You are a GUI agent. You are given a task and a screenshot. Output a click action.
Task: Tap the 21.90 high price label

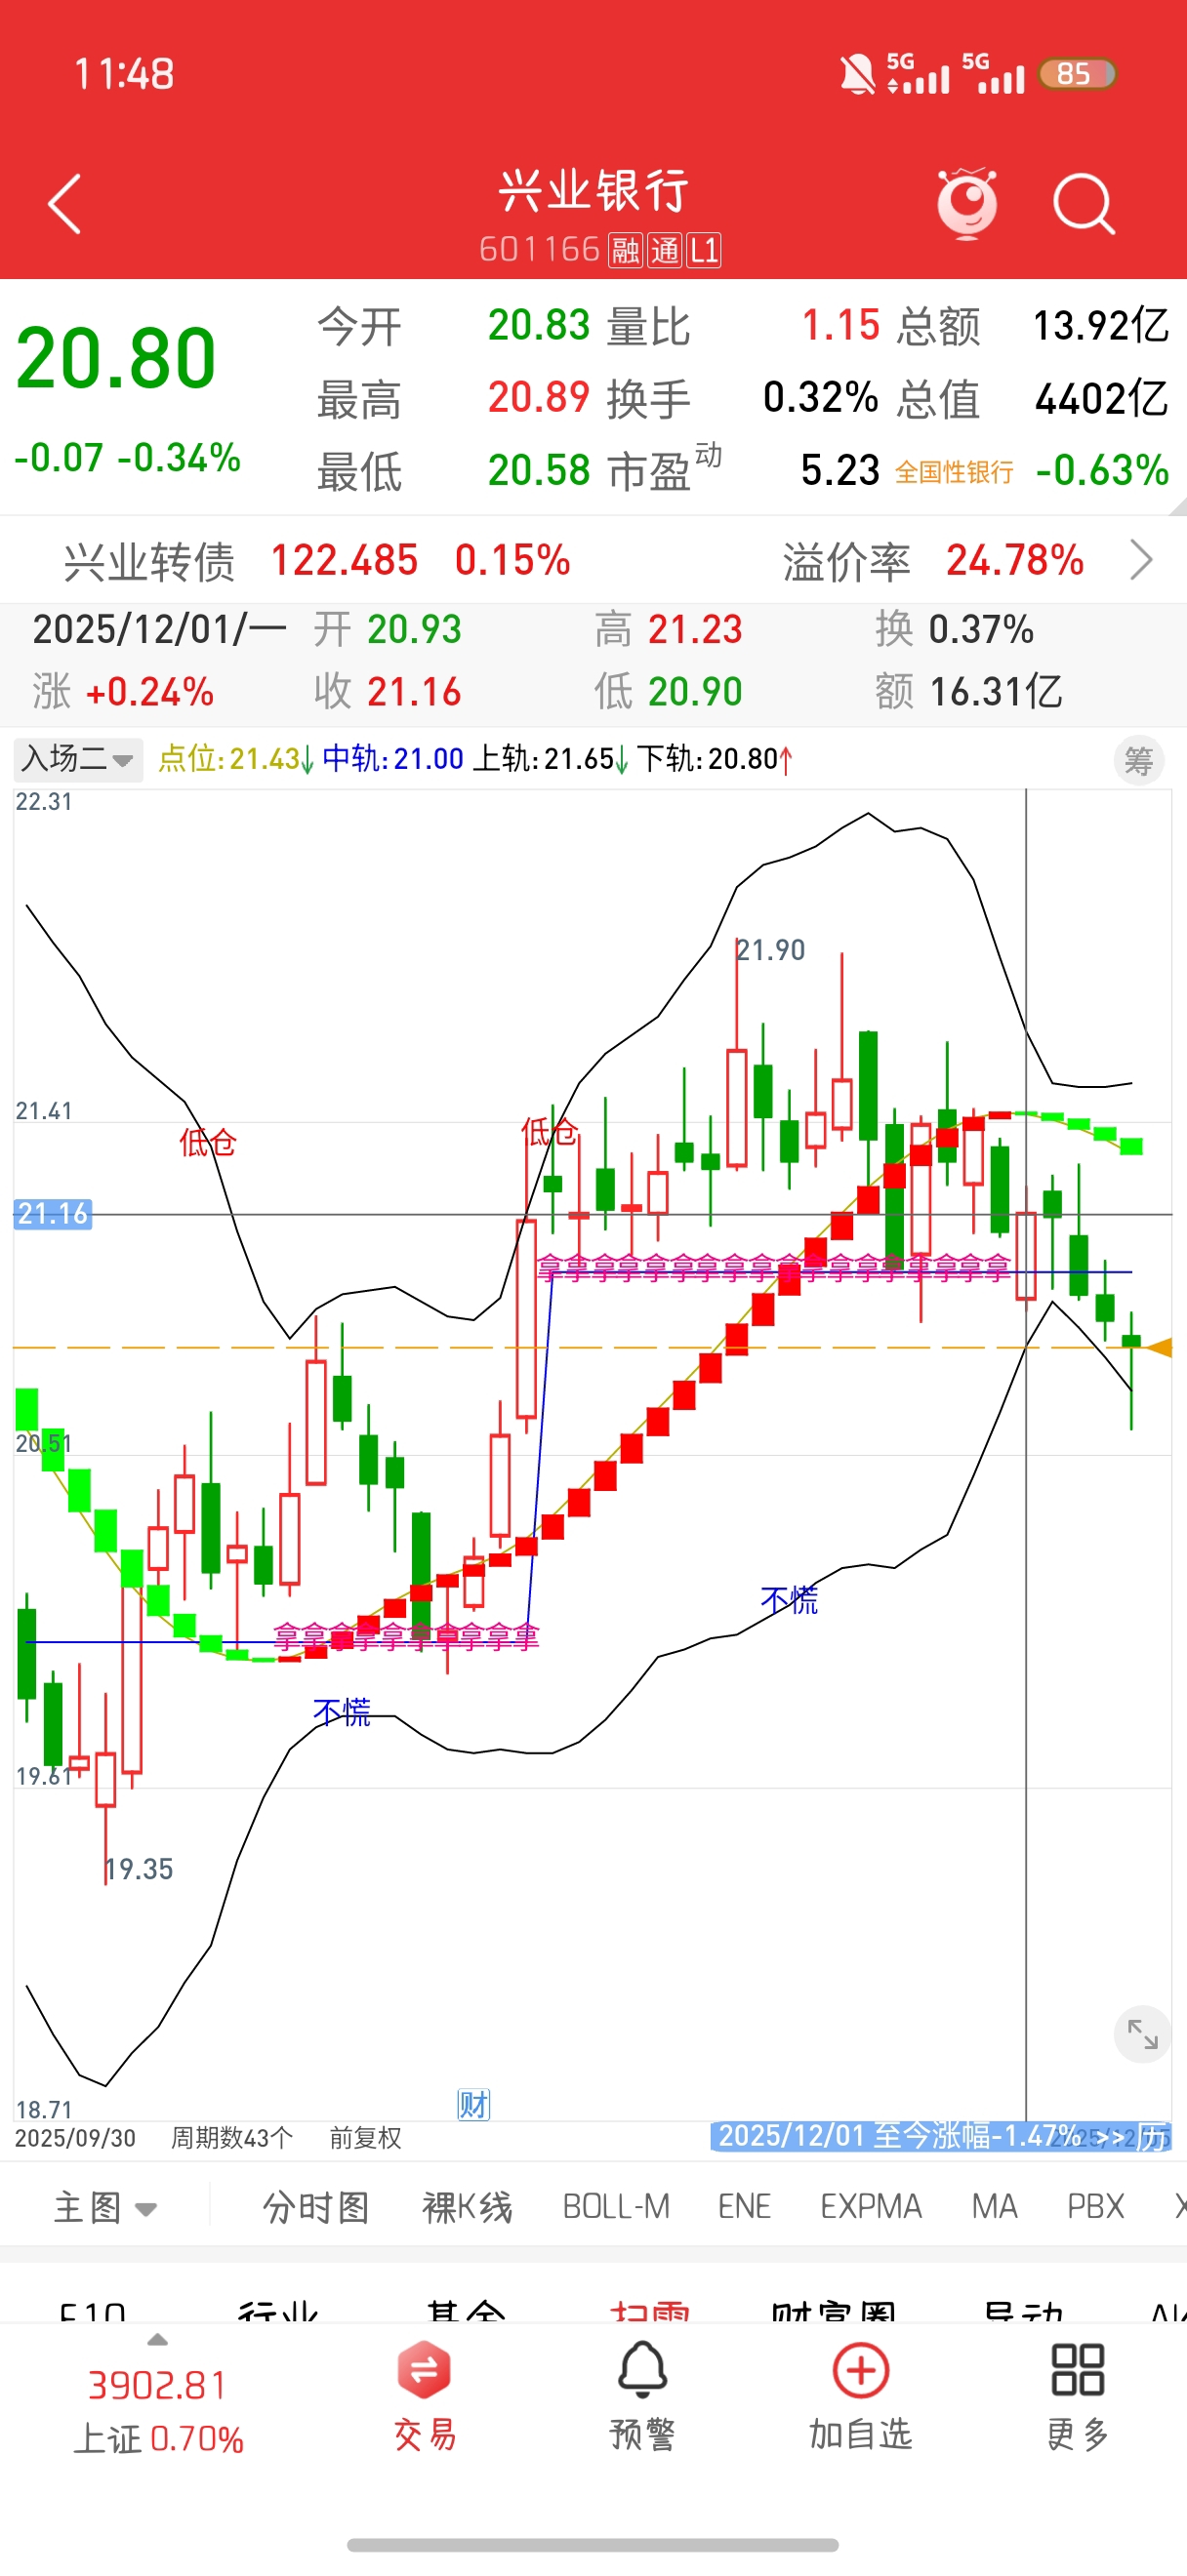[771, 950]
